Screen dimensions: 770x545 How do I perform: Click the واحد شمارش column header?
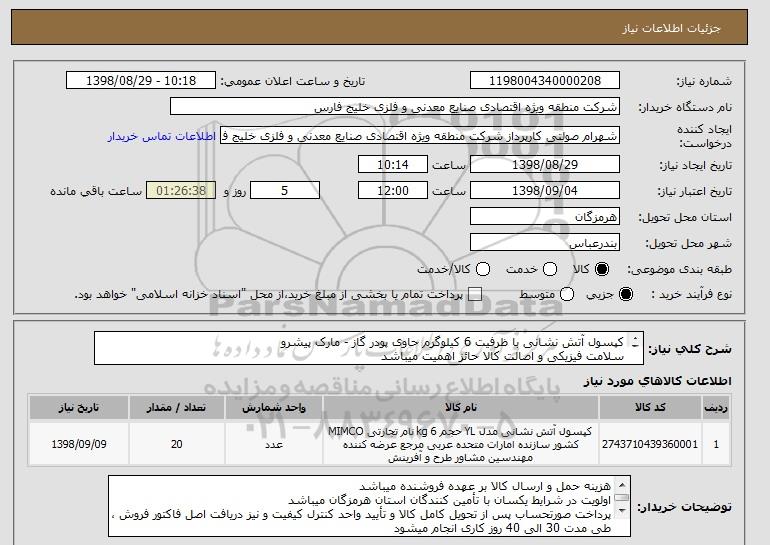pos(274,408)
